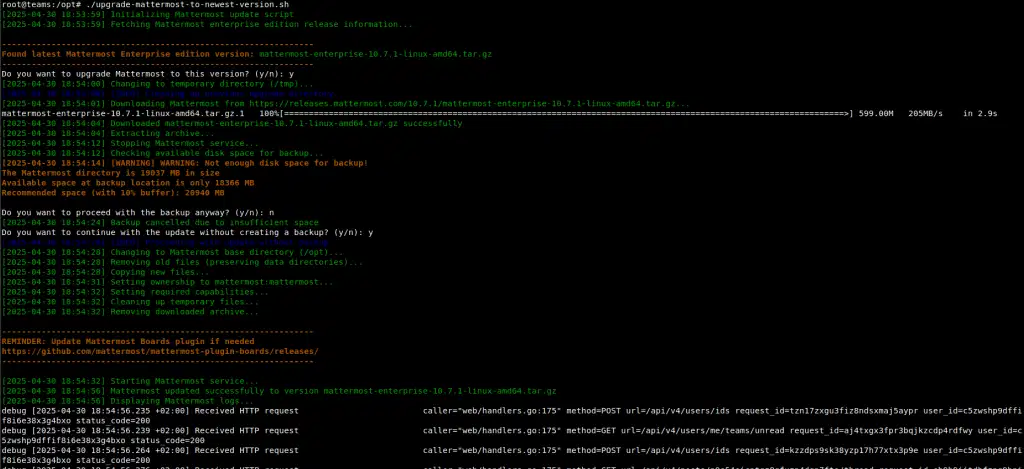Click the 599.00M download size value

[876, 114]
